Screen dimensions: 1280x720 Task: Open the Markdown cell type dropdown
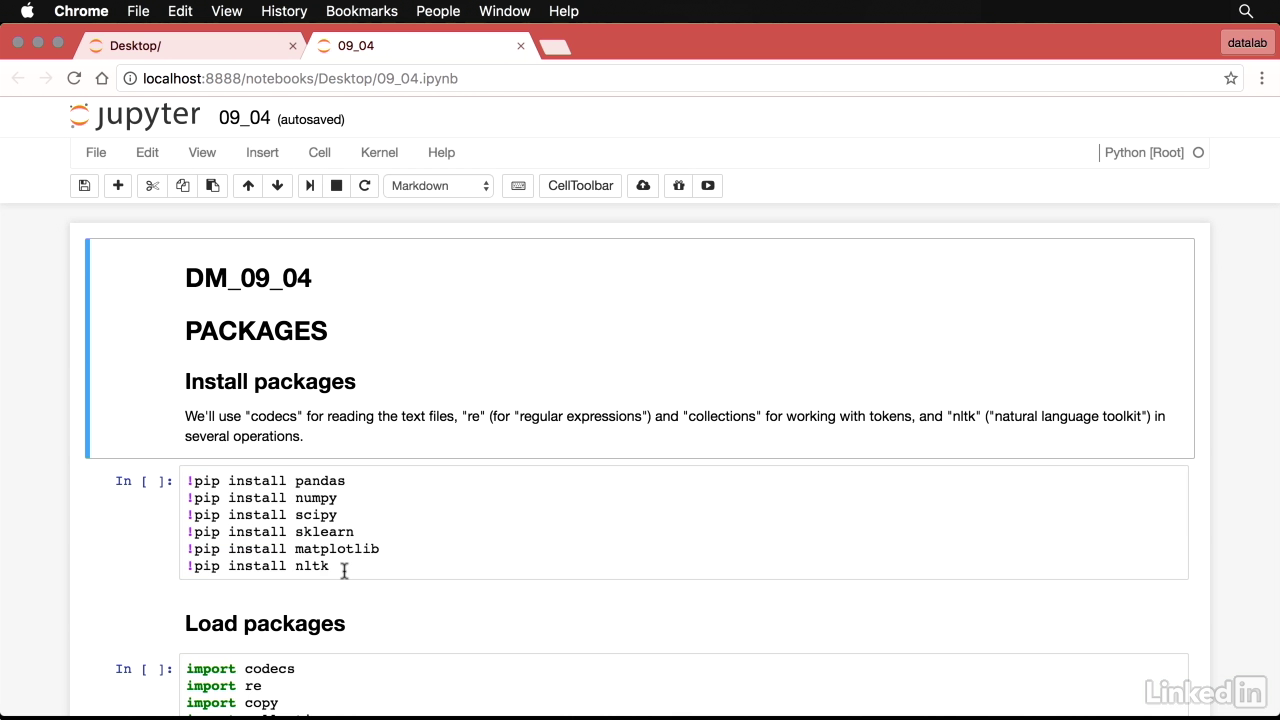(439, 186)
